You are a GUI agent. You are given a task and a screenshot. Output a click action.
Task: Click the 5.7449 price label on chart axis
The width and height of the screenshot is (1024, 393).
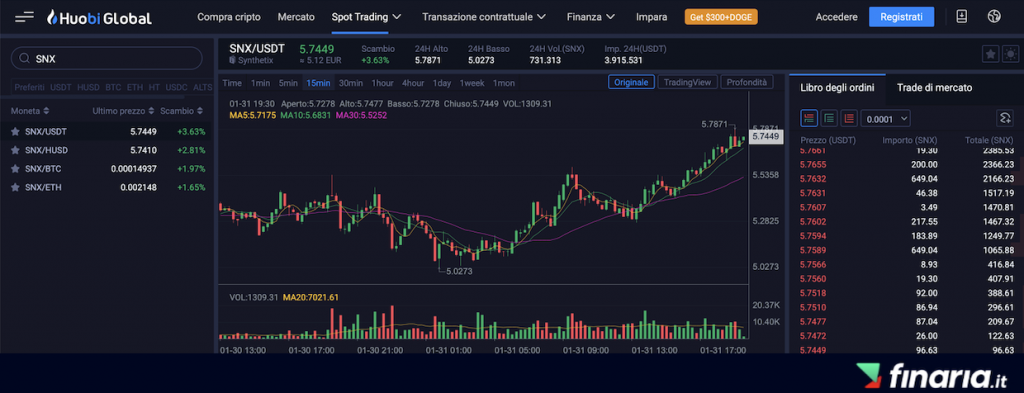pyautogui.click(x=765, y=136)
